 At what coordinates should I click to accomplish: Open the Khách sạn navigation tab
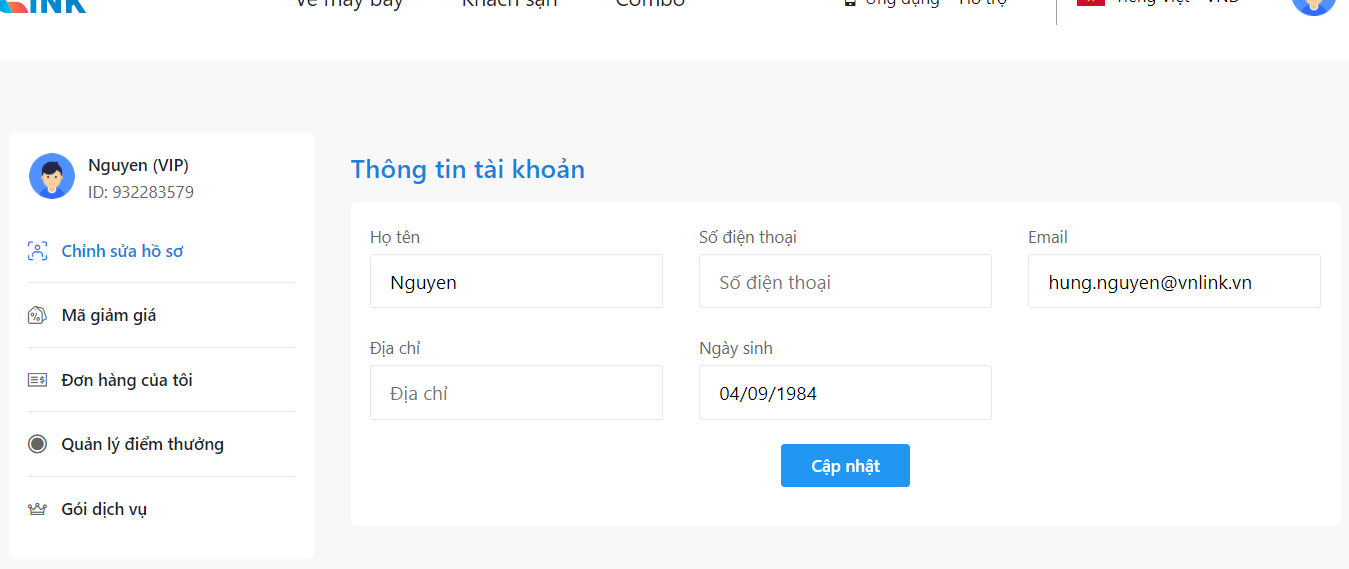[x=509, y=4]
